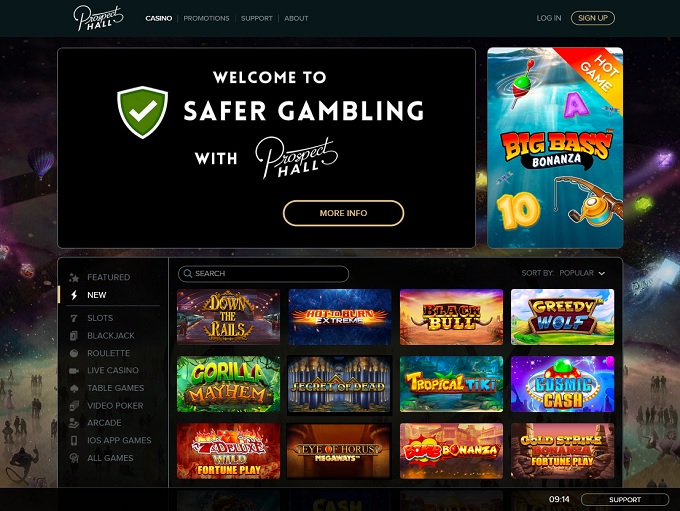Click the Support button in bottom bar
Viewport: 680px width, 511px height.
pyautogui.click(x=625, y=500)
